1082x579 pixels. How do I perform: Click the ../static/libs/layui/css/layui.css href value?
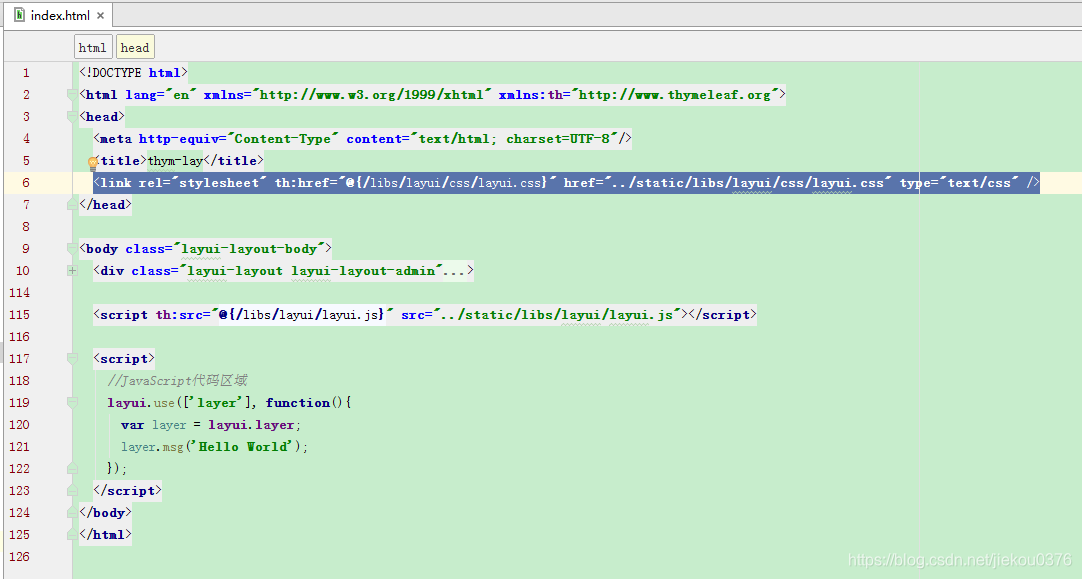(749, 183)
